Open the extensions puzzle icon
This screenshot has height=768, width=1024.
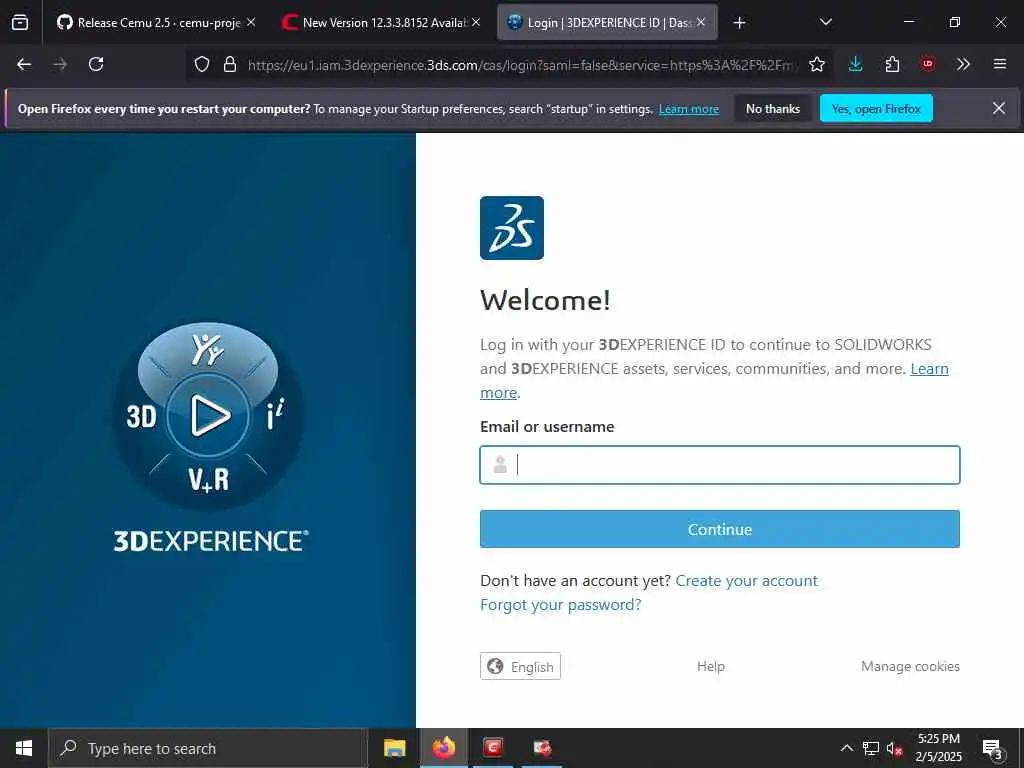point(892,64)
